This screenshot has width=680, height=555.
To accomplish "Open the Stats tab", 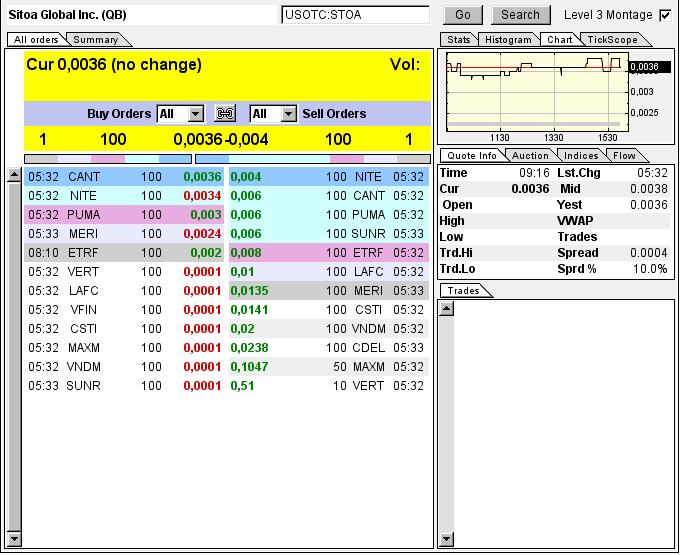I will [459, 39].
